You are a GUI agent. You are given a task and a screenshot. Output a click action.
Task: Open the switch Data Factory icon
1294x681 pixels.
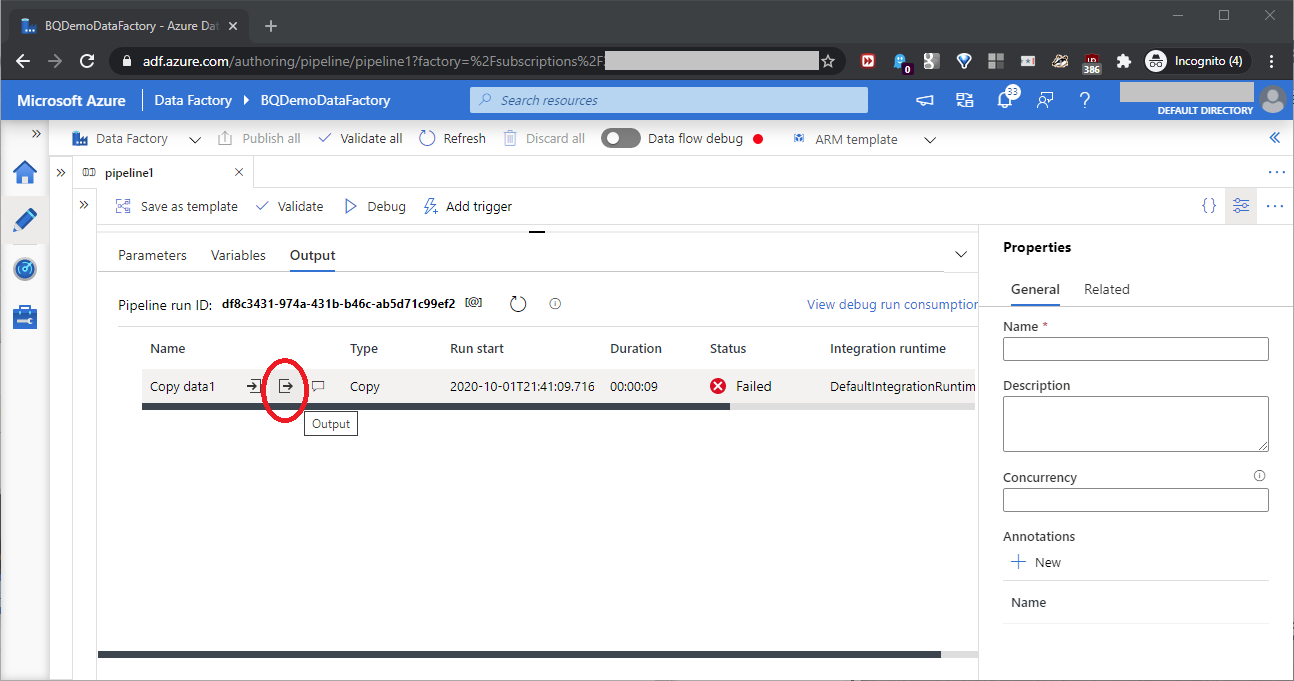click(x=965, y=100)
